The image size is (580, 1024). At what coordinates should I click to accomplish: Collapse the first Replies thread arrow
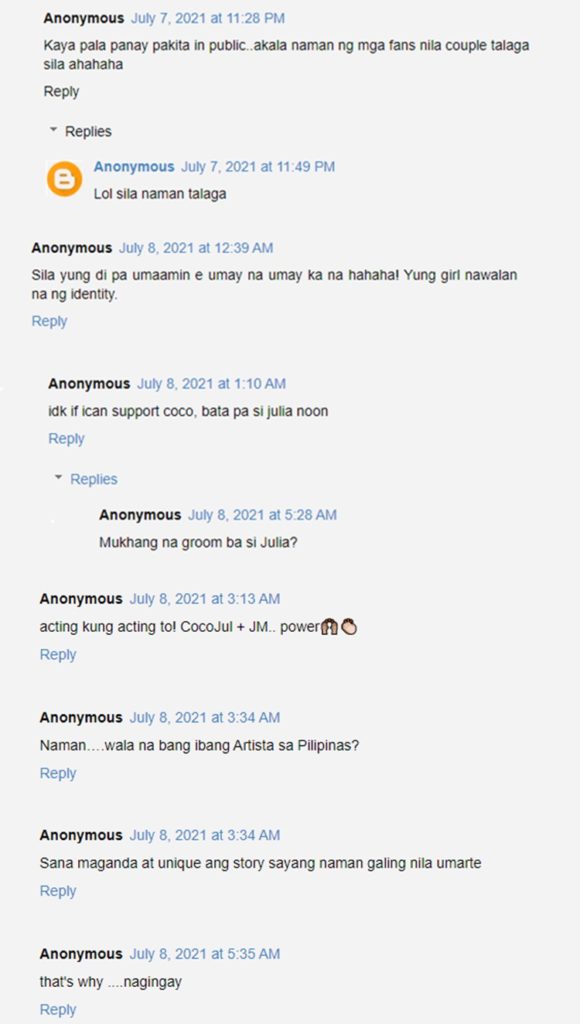54,131
